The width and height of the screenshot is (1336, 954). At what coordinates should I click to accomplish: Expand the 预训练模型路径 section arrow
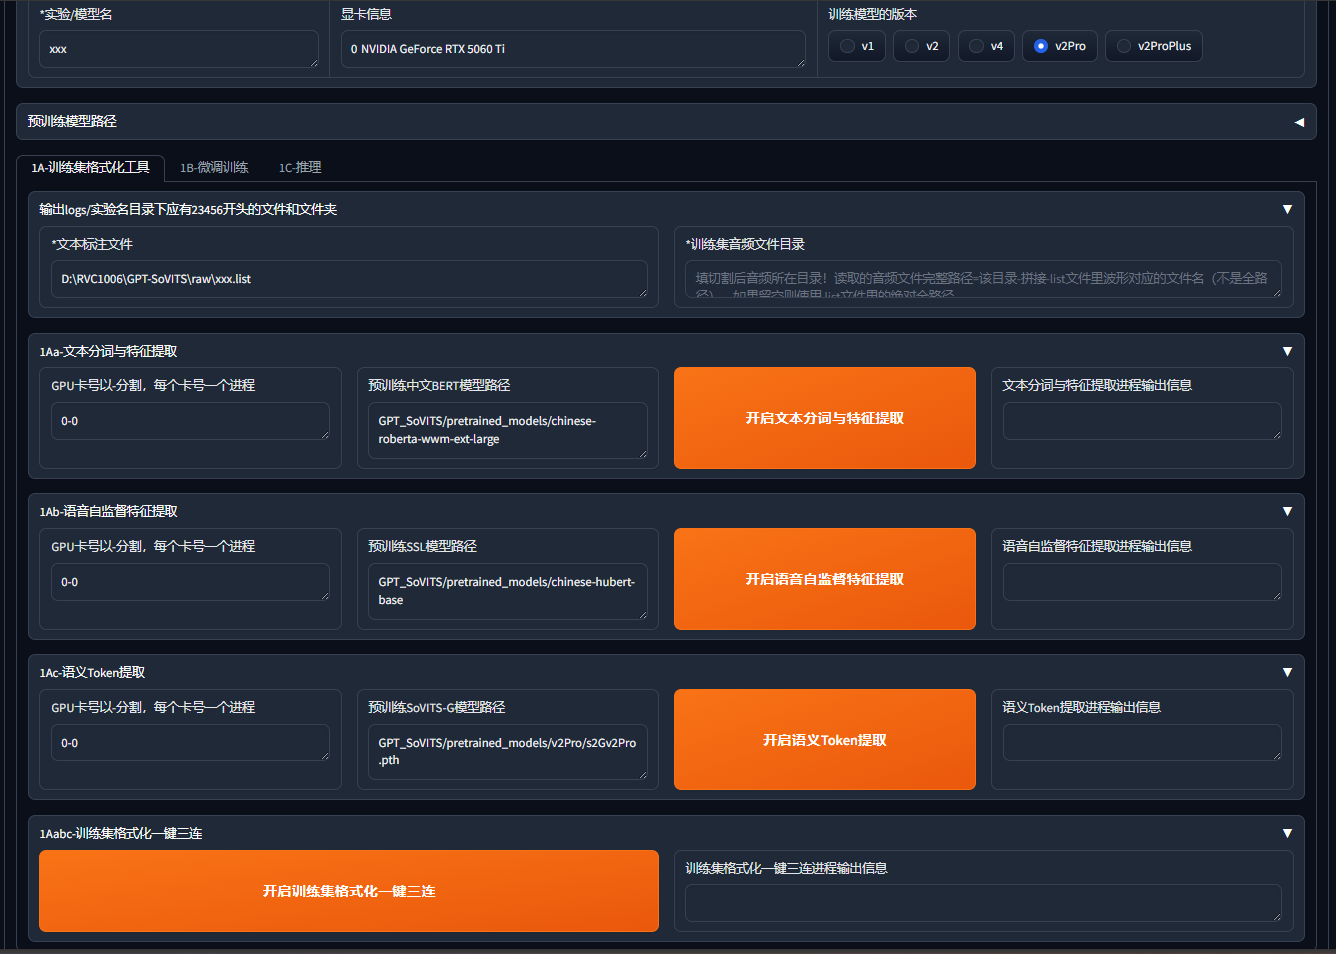pos(1299,122)
